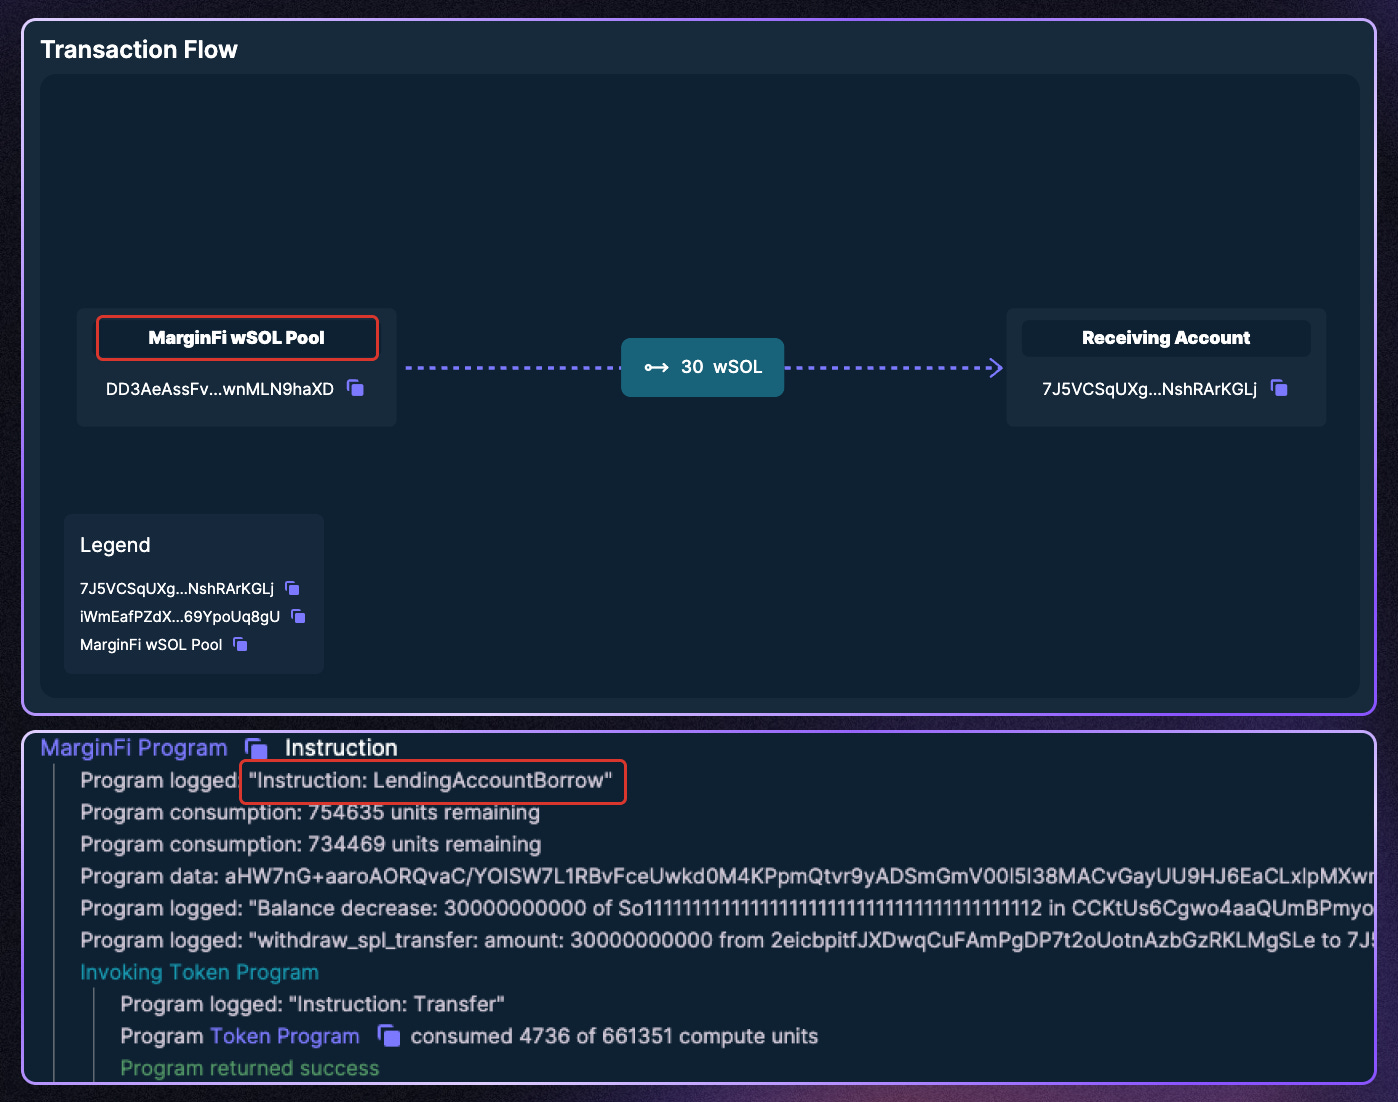Copy the Token Program address
This screenshot has height=1102, width=1398.
pyautogui.click(x=389, y=1037)
